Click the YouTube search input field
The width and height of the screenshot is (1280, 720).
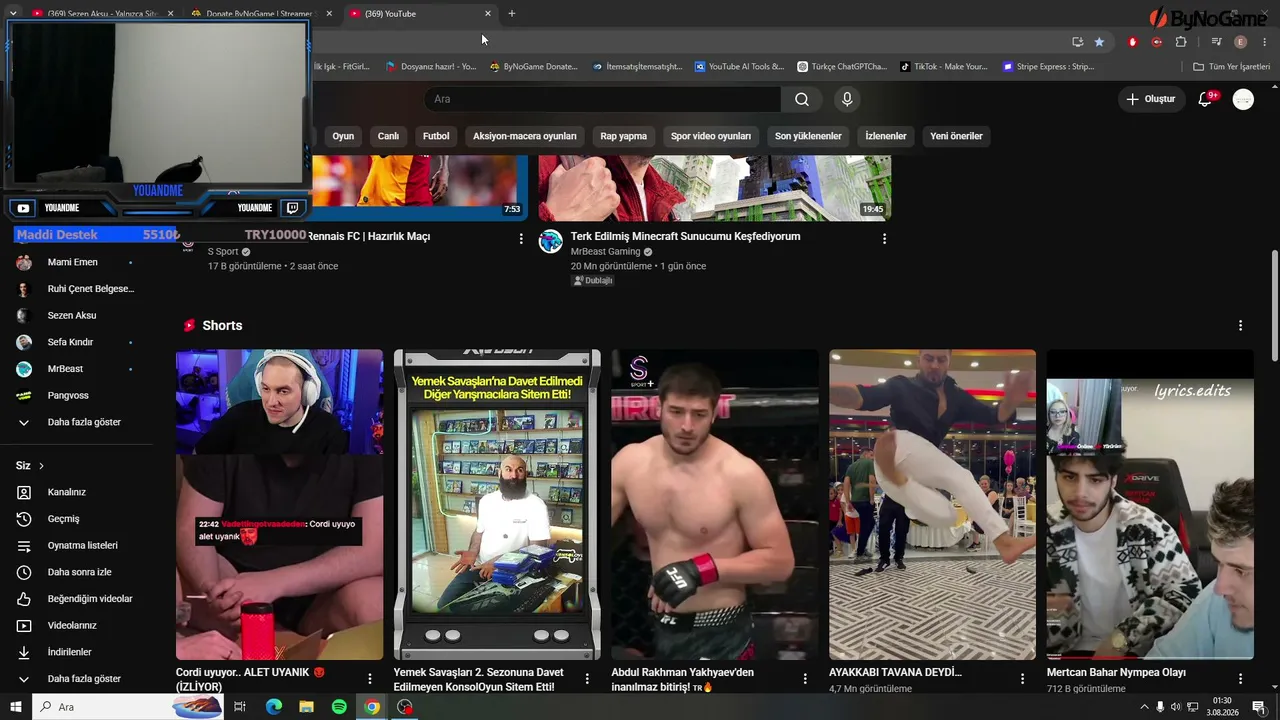pos(605,99)
